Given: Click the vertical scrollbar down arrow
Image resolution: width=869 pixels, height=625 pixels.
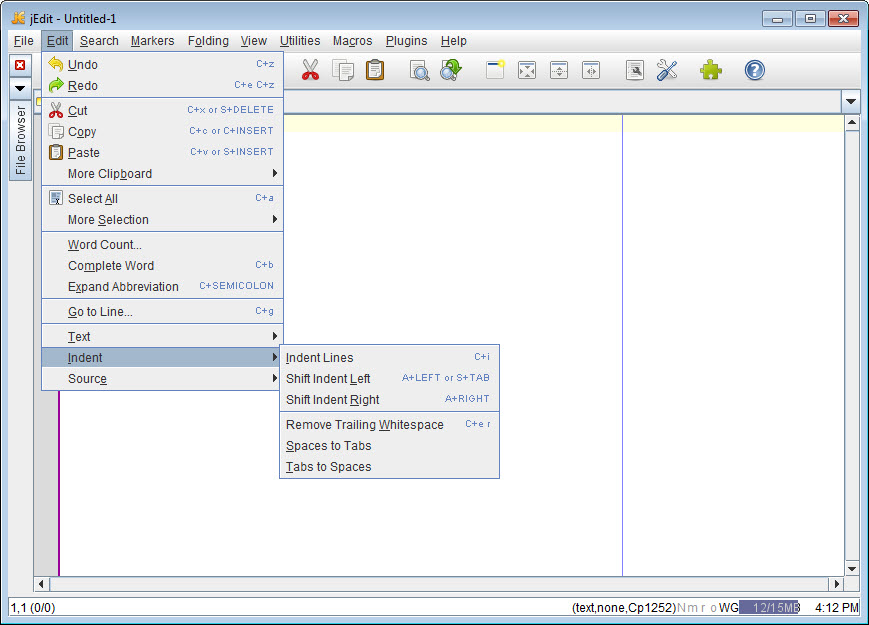Looking at the screenshot, I should point(852,569).
